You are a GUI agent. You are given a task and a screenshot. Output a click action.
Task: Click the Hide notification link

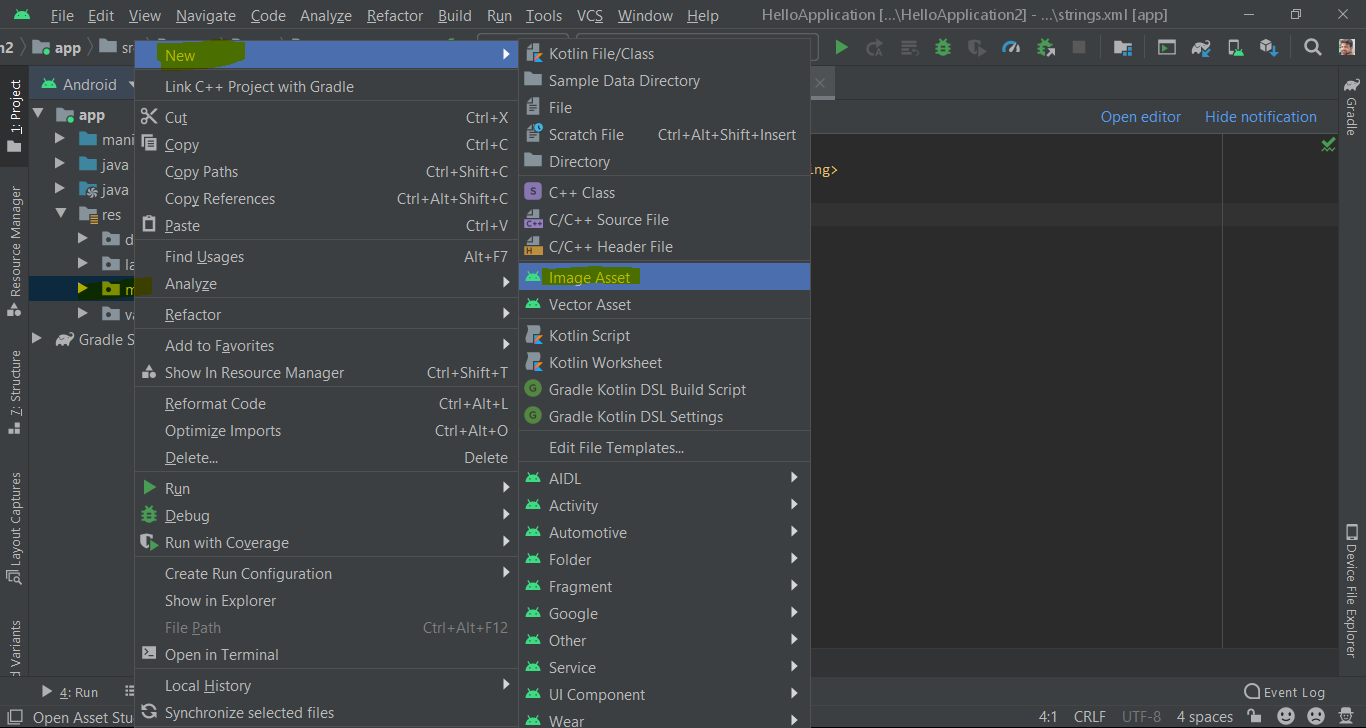(1260, 116)
